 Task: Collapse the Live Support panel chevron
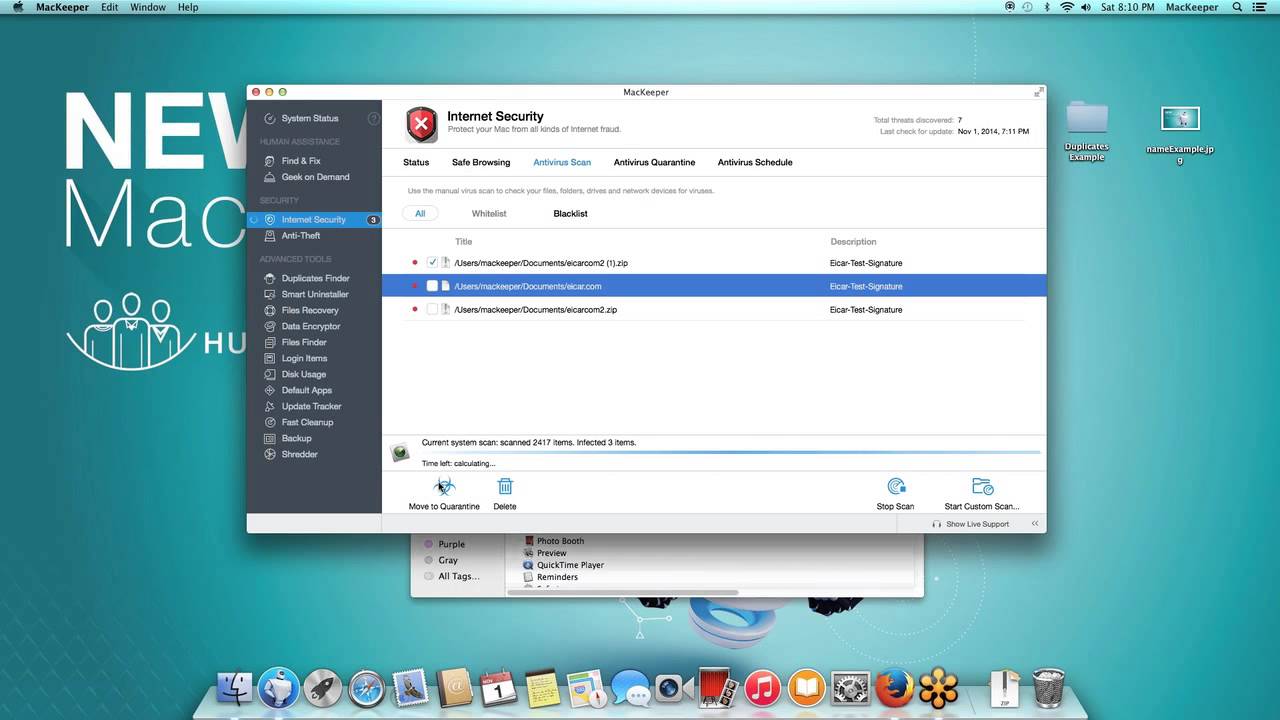click(1035, 524)
